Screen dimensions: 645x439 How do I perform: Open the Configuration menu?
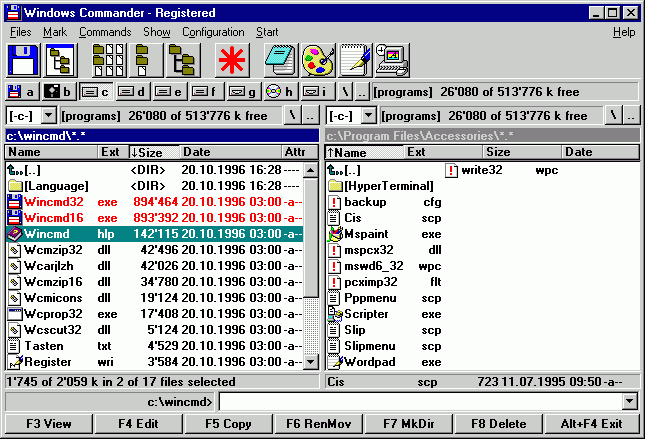[x=213, y=32]
